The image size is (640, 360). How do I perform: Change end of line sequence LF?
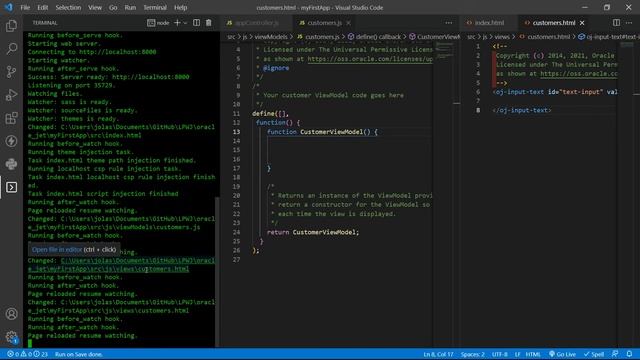[517, 354]
